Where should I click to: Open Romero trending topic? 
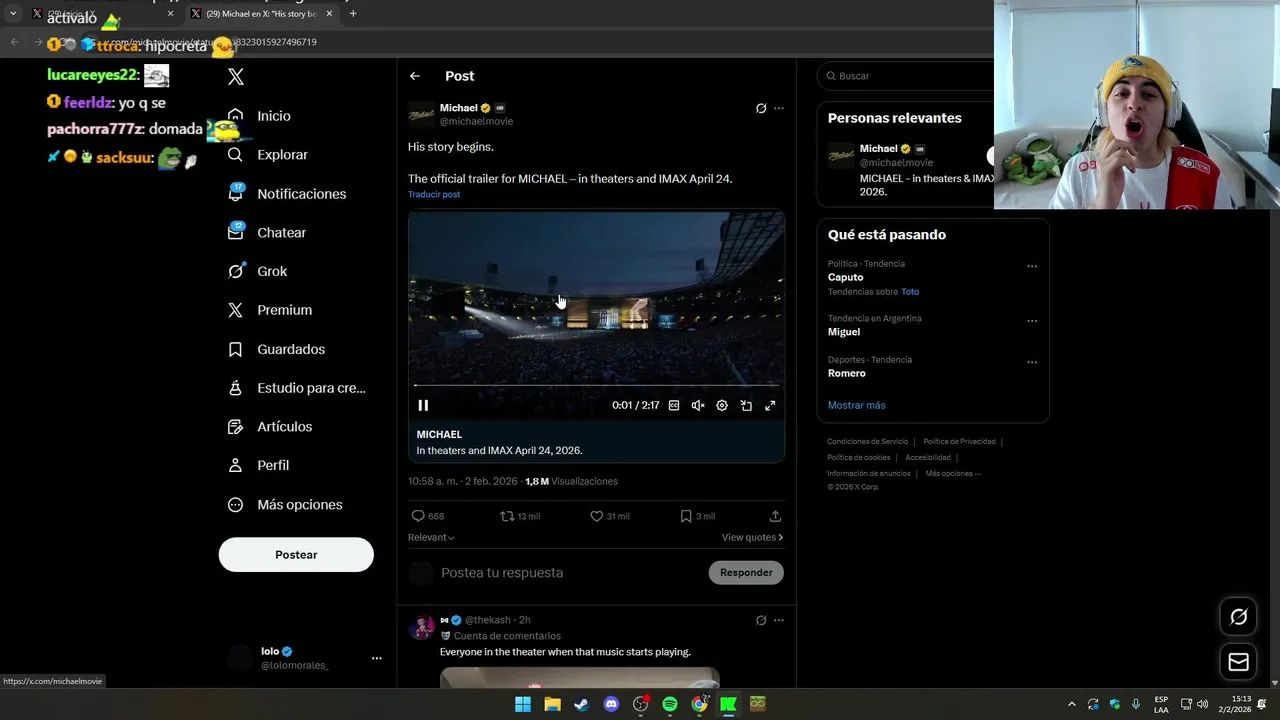(x=847, y=373)
